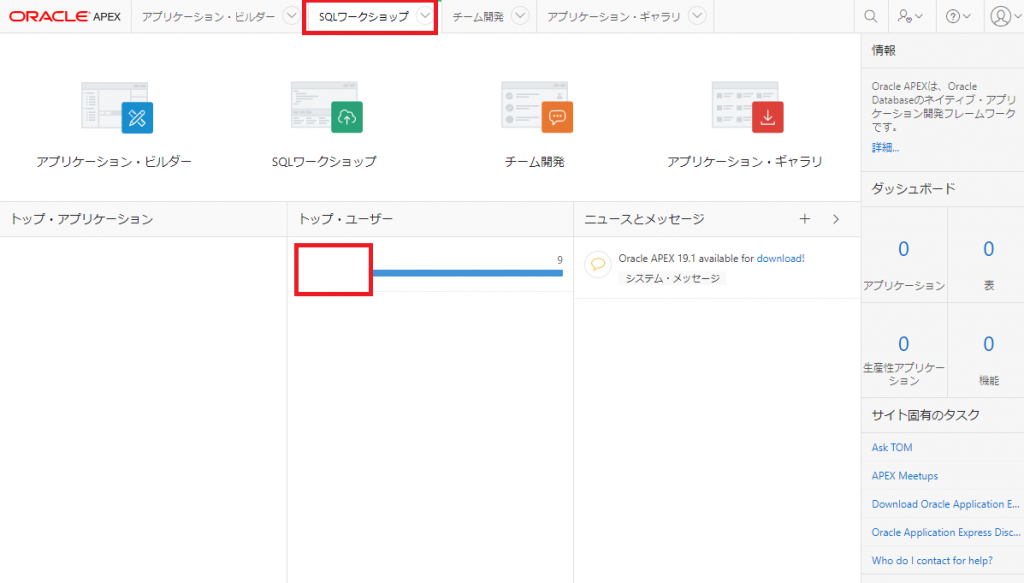Viewport: 1024px width, 583px height.
Task: Click the value 9 above user bar
Action: point(560,260)
